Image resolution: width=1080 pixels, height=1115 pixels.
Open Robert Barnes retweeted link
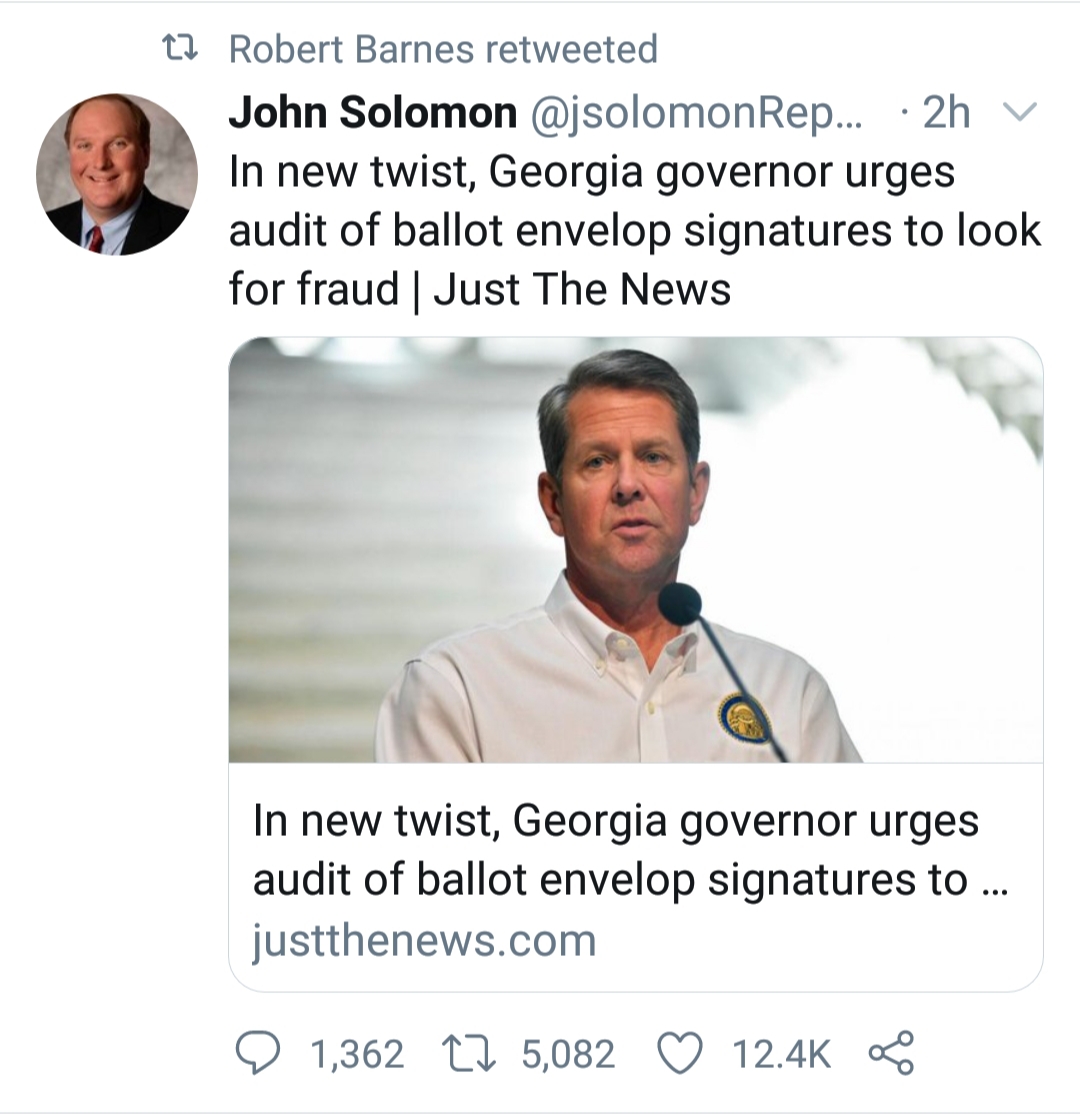(x=443, y=49)
